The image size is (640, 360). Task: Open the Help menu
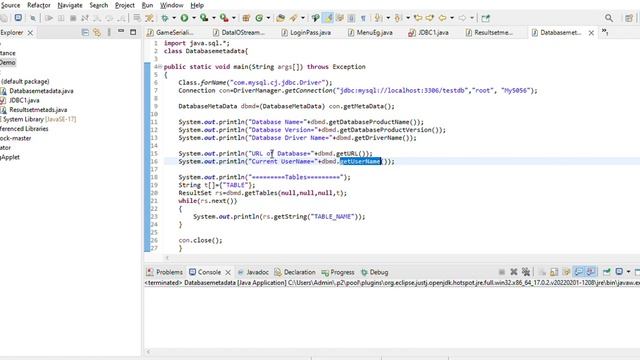coord(197,5)
